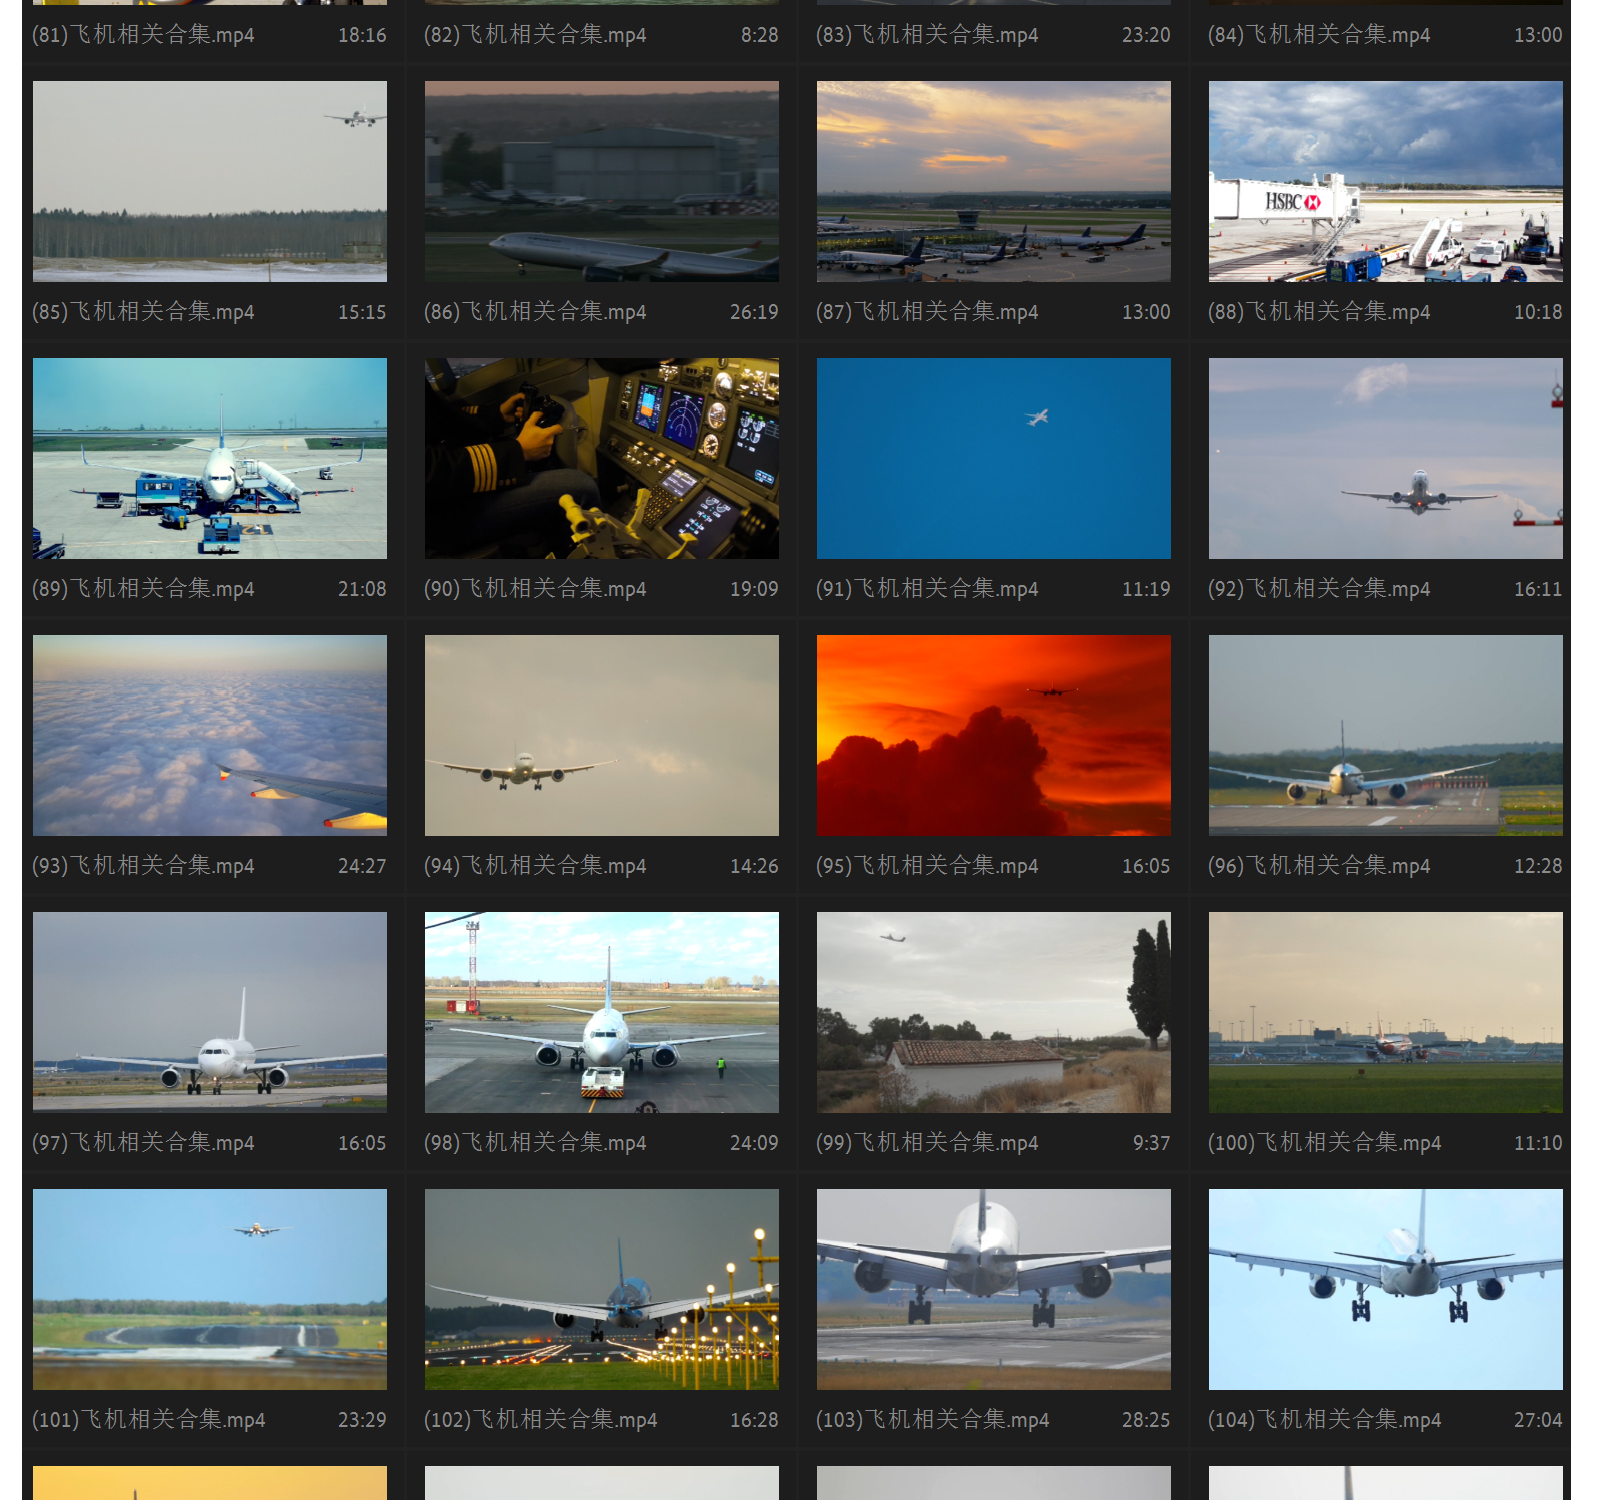Click file name (104)飞机相关合集.mp4
This screenshot has width=1600, height=1500.
coord(1325,1420)
